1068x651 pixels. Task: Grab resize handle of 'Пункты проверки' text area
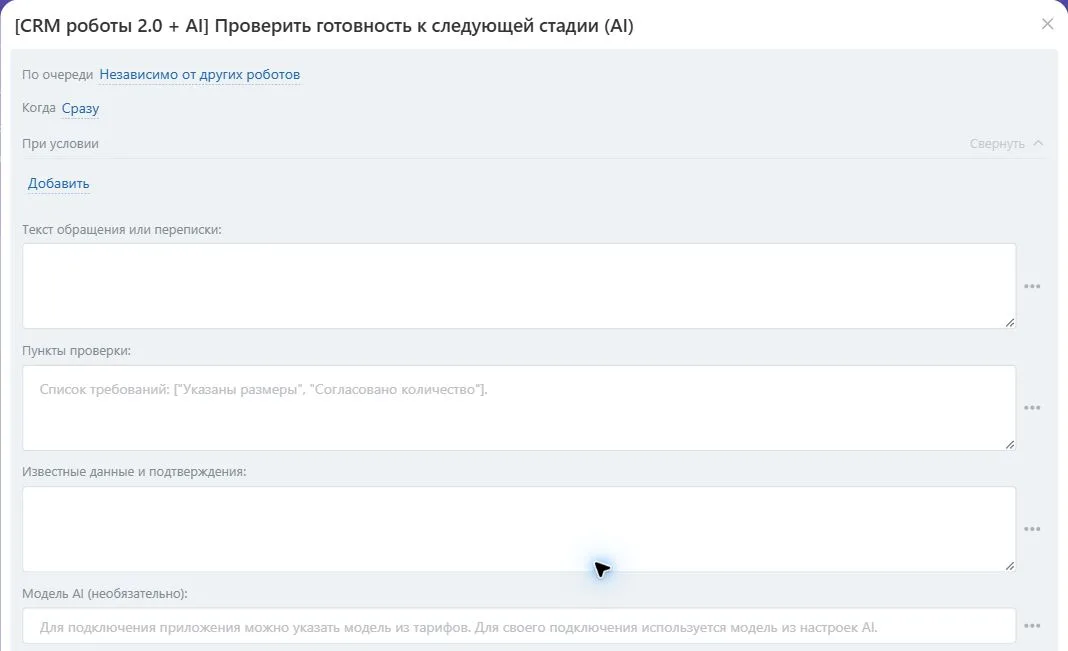(1009, 444)
